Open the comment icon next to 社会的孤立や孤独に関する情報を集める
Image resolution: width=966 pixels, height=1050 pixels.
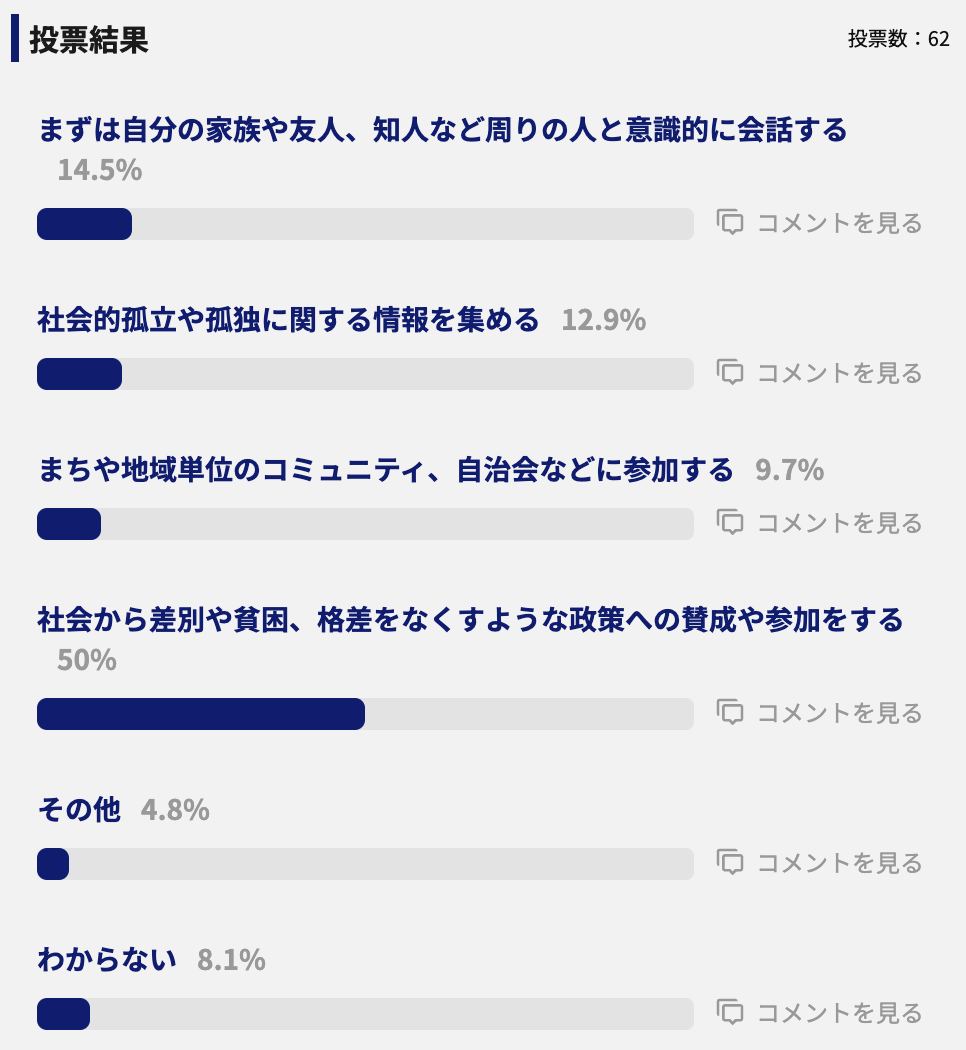[x=733, y=373]
